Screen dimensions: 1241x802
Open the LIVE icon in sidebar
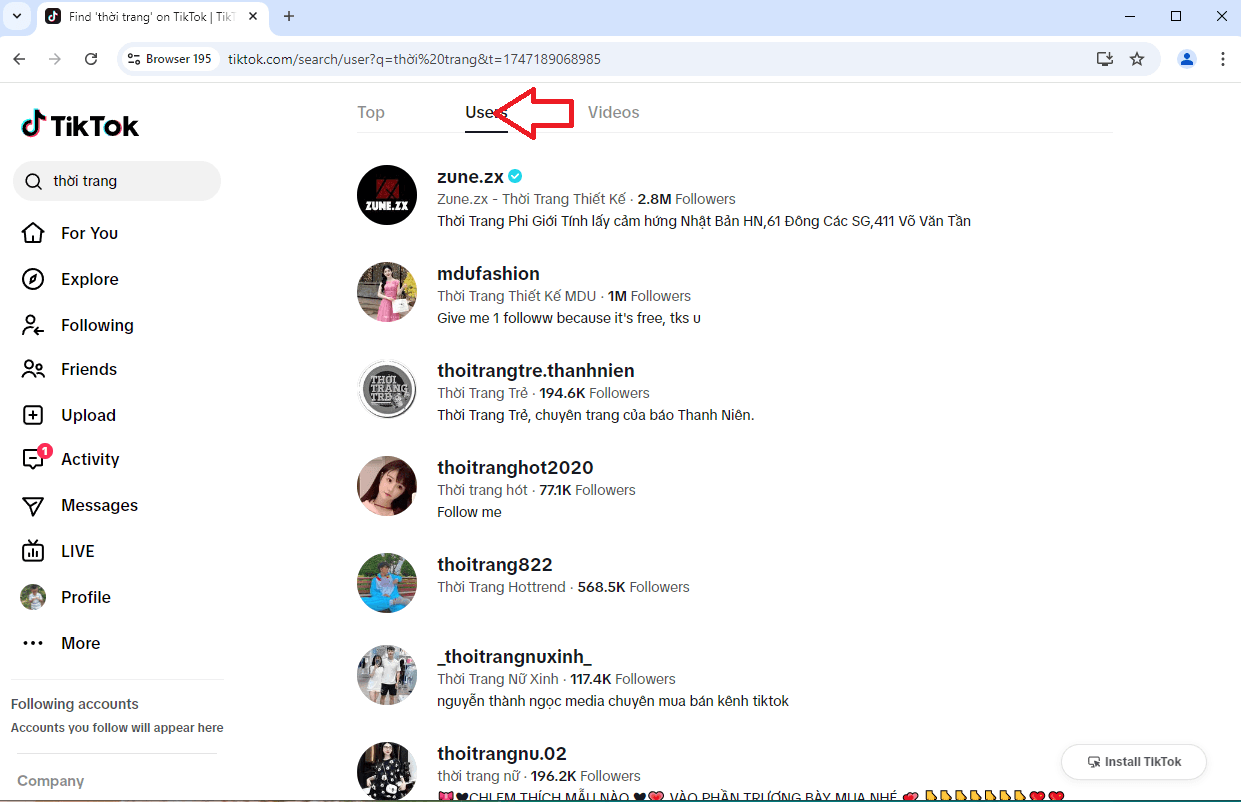pos(33,551)
